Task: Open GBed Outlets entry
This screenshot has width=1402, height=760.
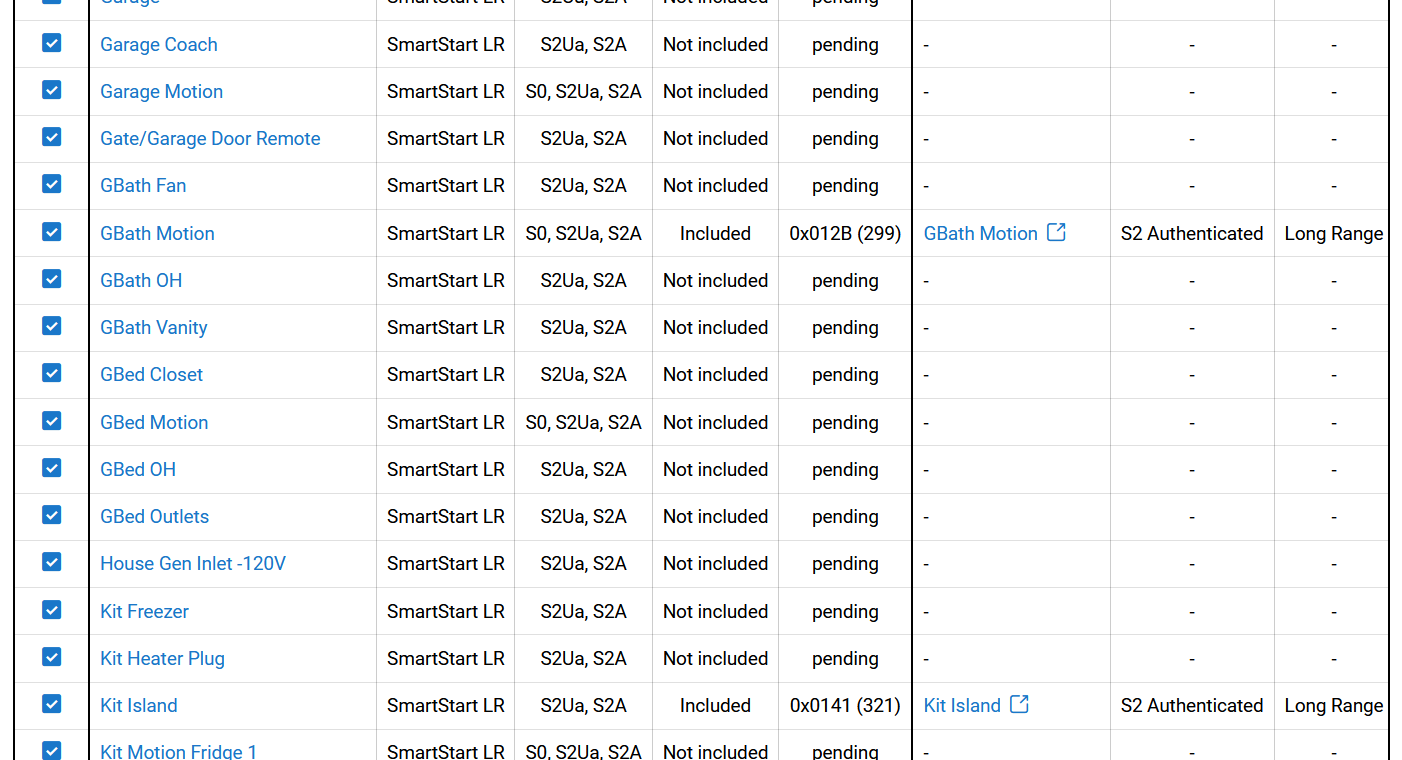Action: point(154,517)
